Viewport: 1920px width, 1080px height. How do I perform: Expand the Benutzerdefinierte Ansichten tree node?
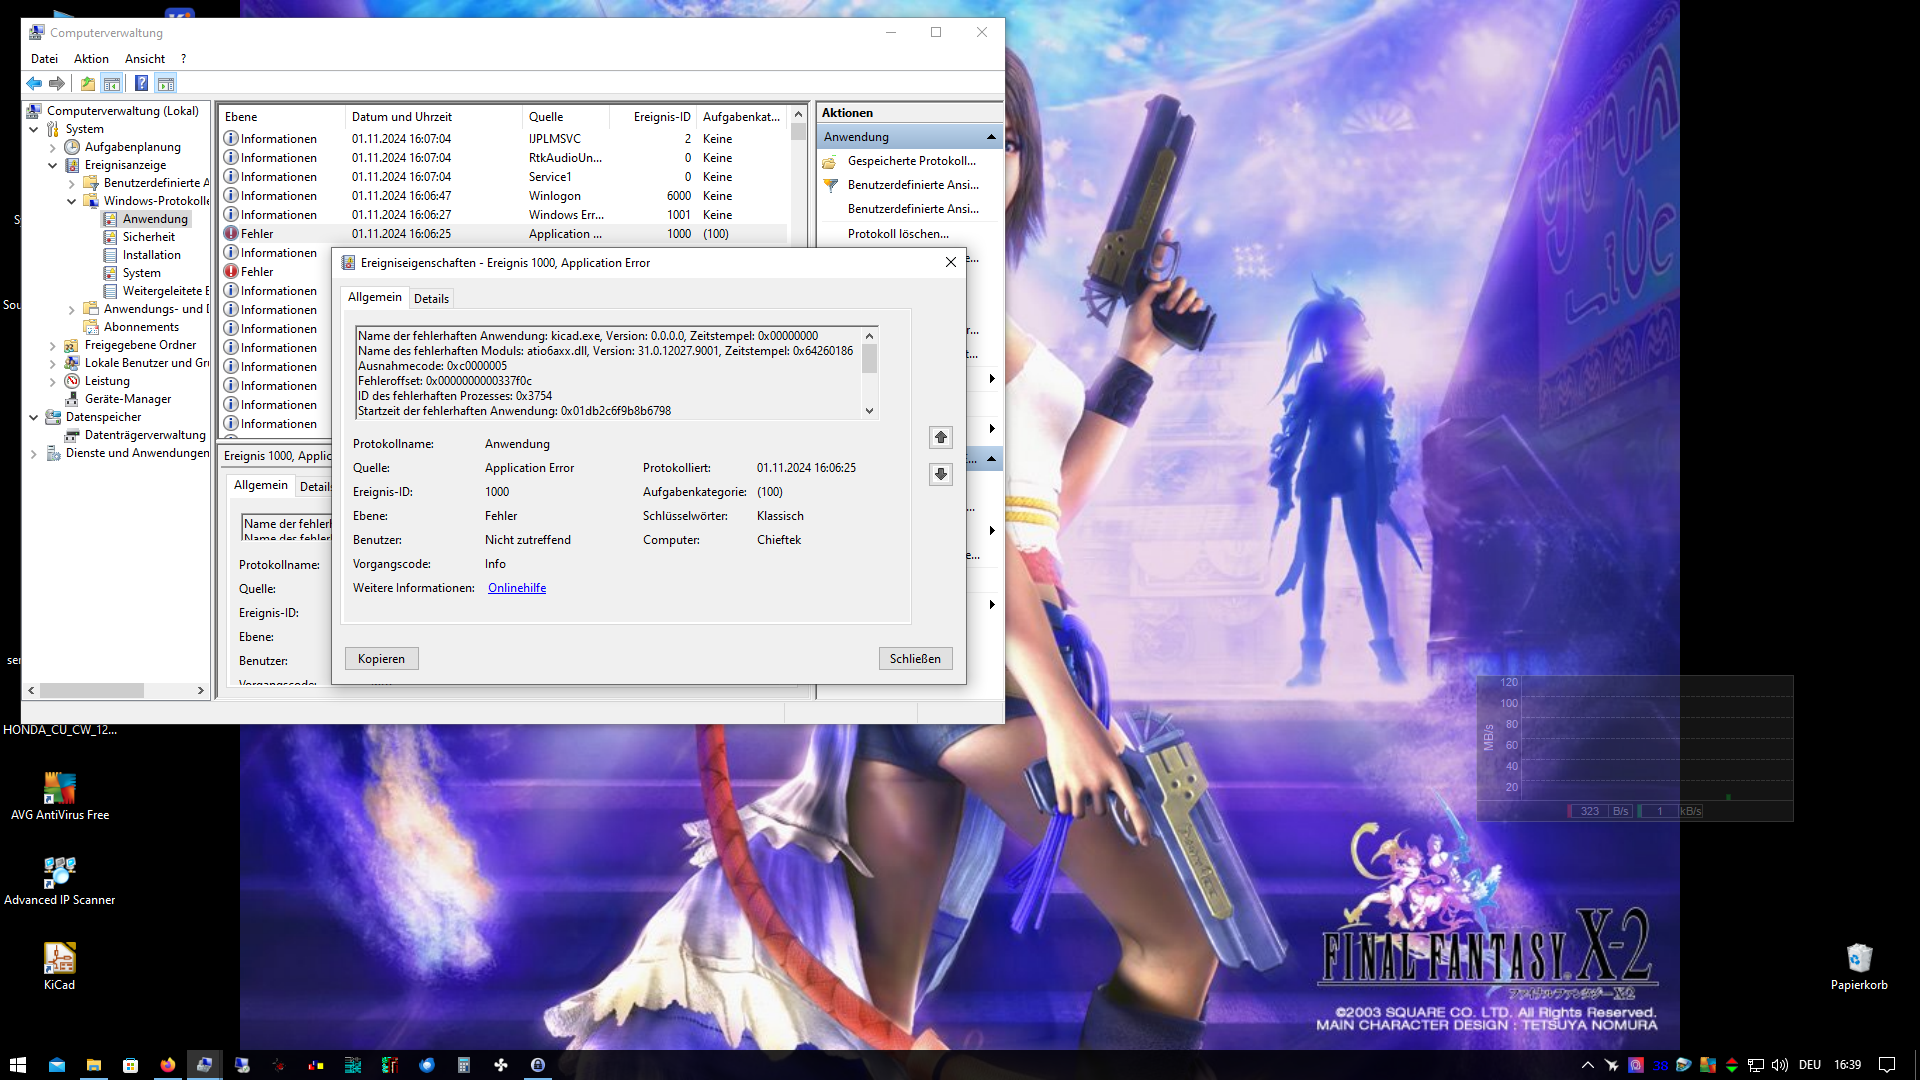pos(71,183)
